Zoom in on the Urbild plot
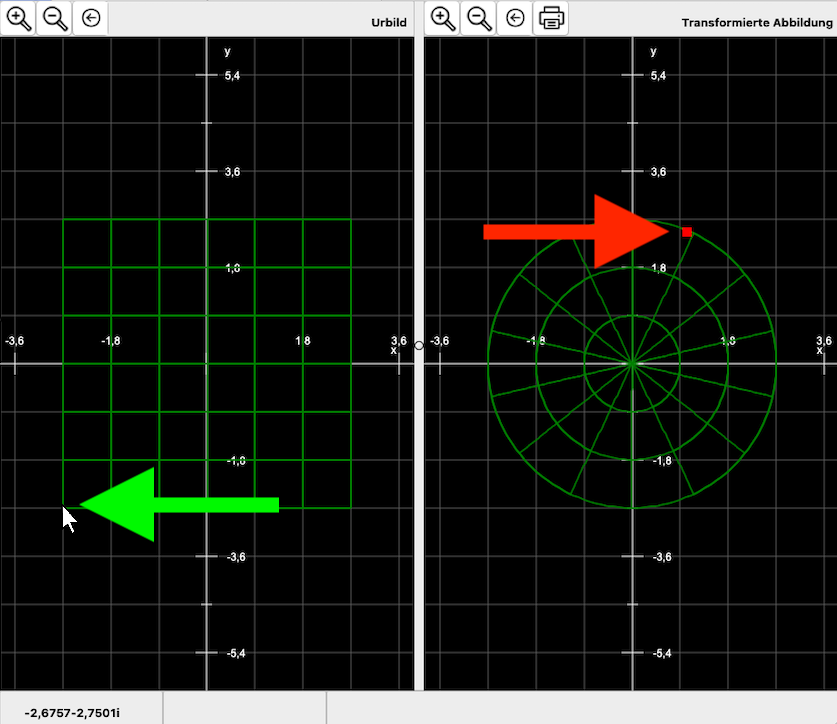This screenshot has height=724, width=837. point(19,18)
